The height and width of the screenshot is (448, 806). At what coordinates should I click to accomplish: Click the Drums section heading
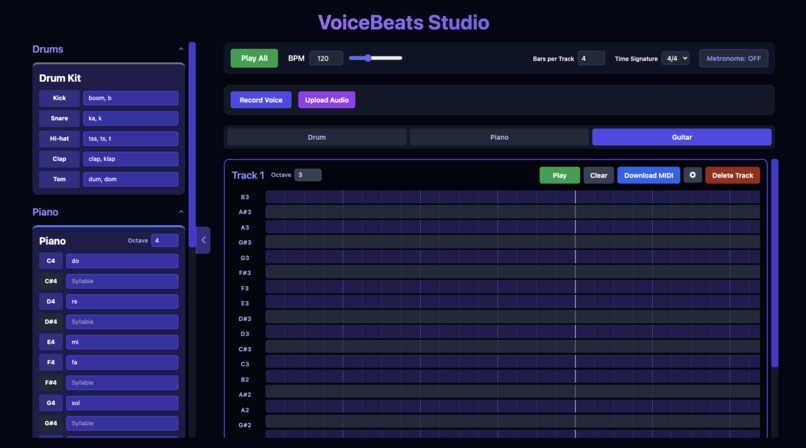(48, 49)
